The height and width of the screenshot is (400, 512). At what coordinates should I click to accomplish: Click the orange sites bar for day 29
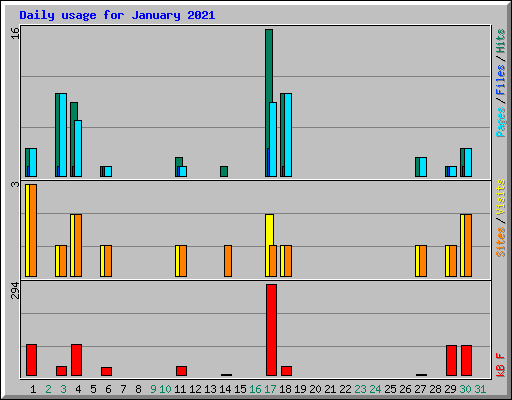(453, 261)
